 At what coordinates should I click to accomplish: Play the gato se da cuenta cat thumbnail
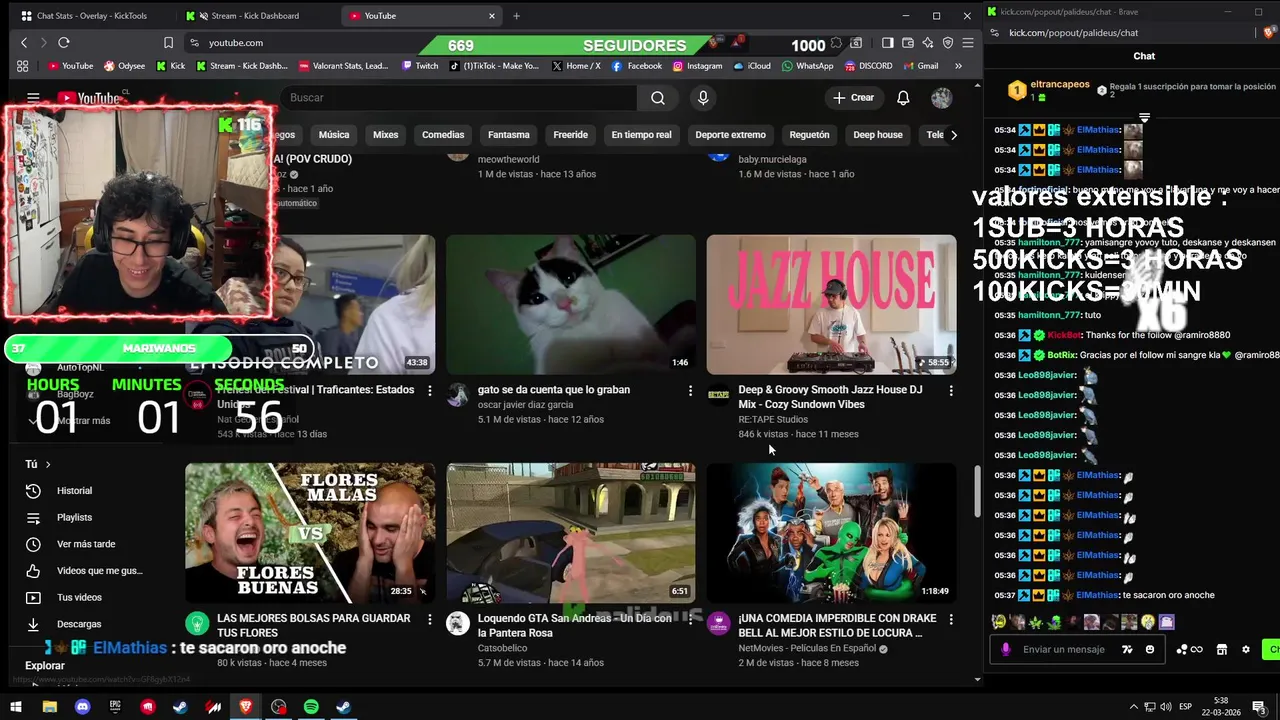point(571,304)
